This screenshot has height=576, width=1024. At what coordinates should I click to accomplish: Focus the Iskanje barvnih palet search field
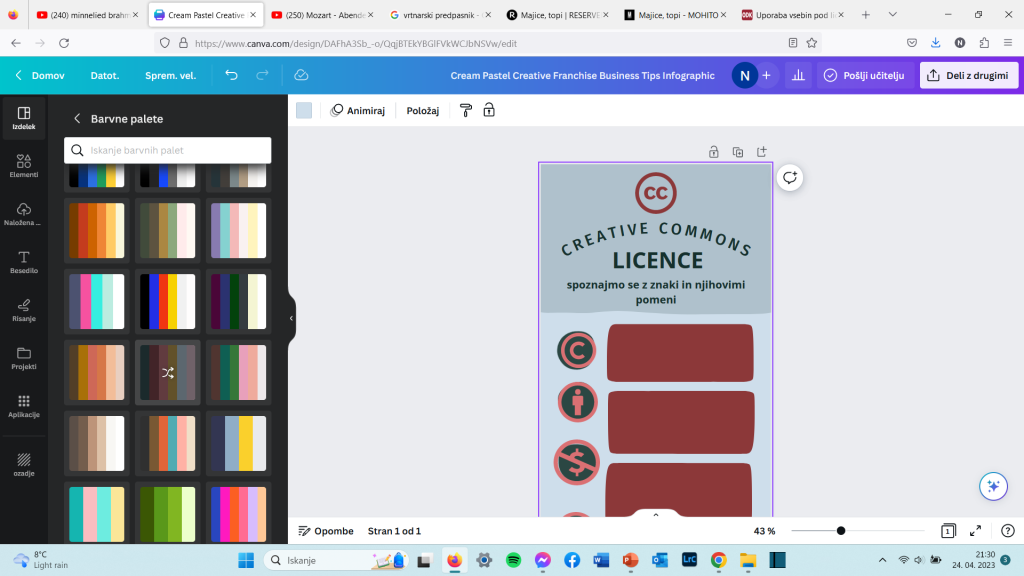168,150
